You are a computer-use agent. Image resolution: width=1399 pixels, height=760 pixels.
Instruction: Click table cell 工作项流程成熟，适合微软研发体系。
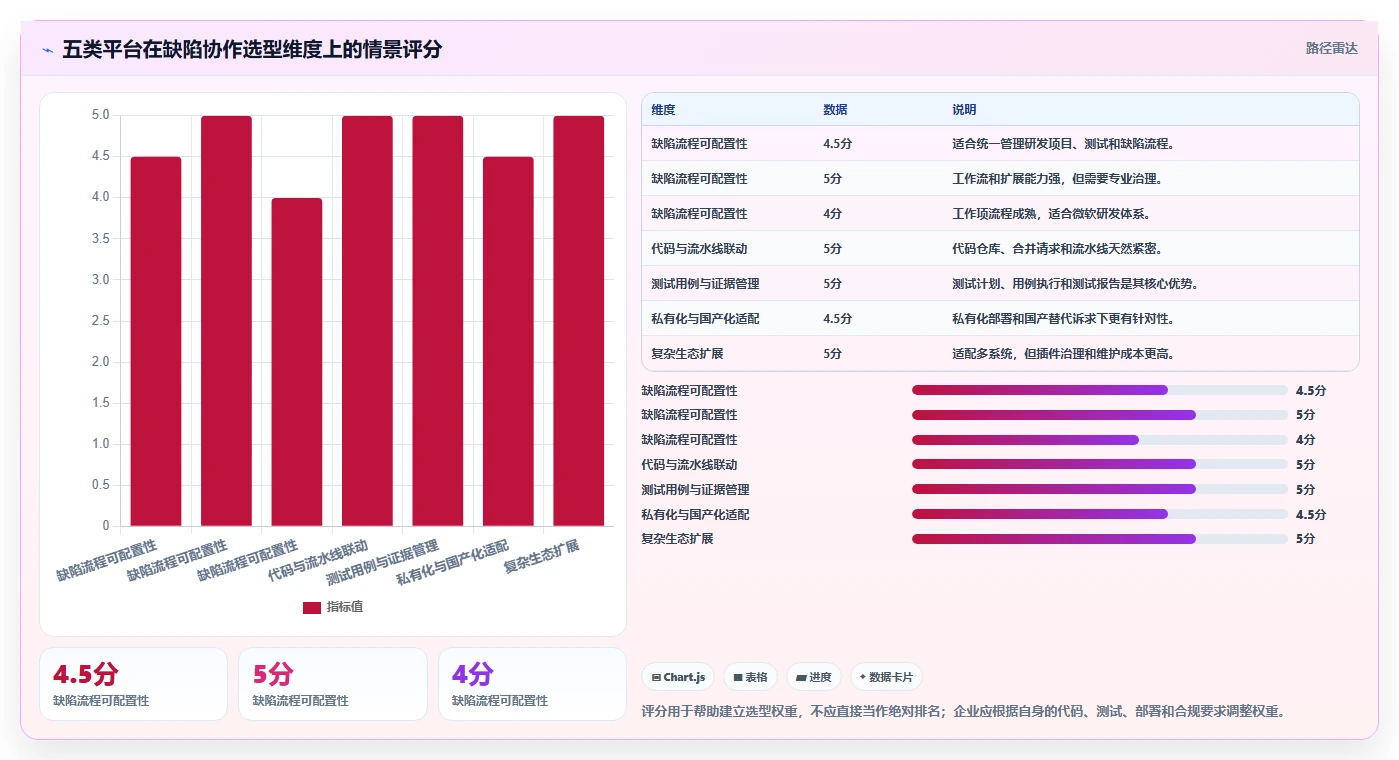click(1051, 214)
